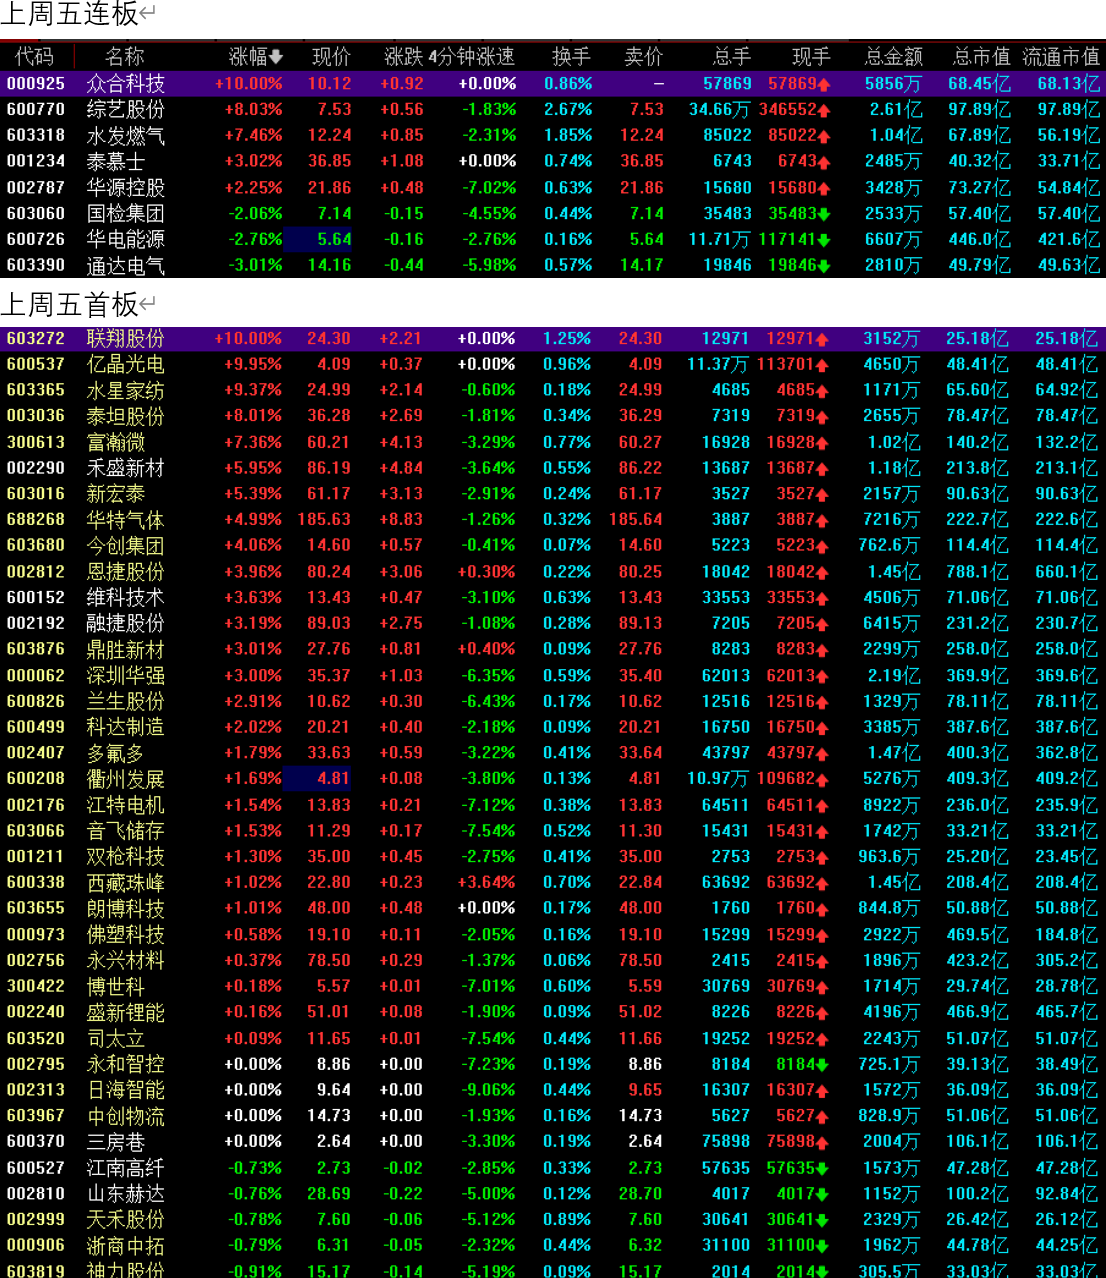Select the 朗博科技 stock name
Viewport: 1106px width, 1278px height.
(126, 908)
